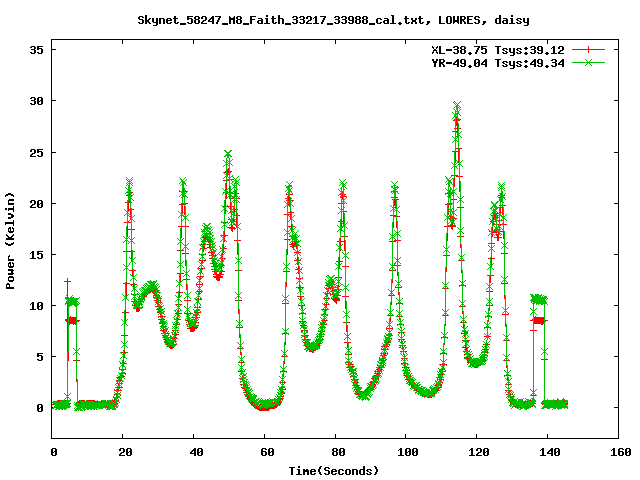Click x-axis tick label 20
640x480 pixels.
[125, 452]
